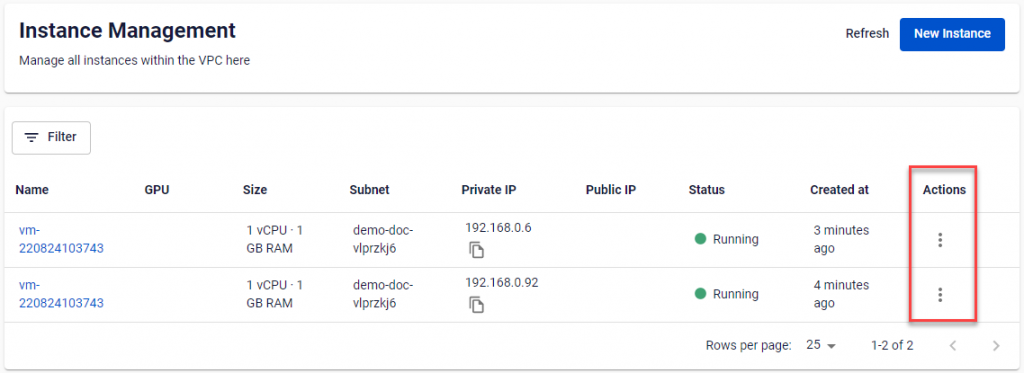Click Running status of 192.168.0.6 row
Viewport: 1024px width, 373px height.
(727, 239)
